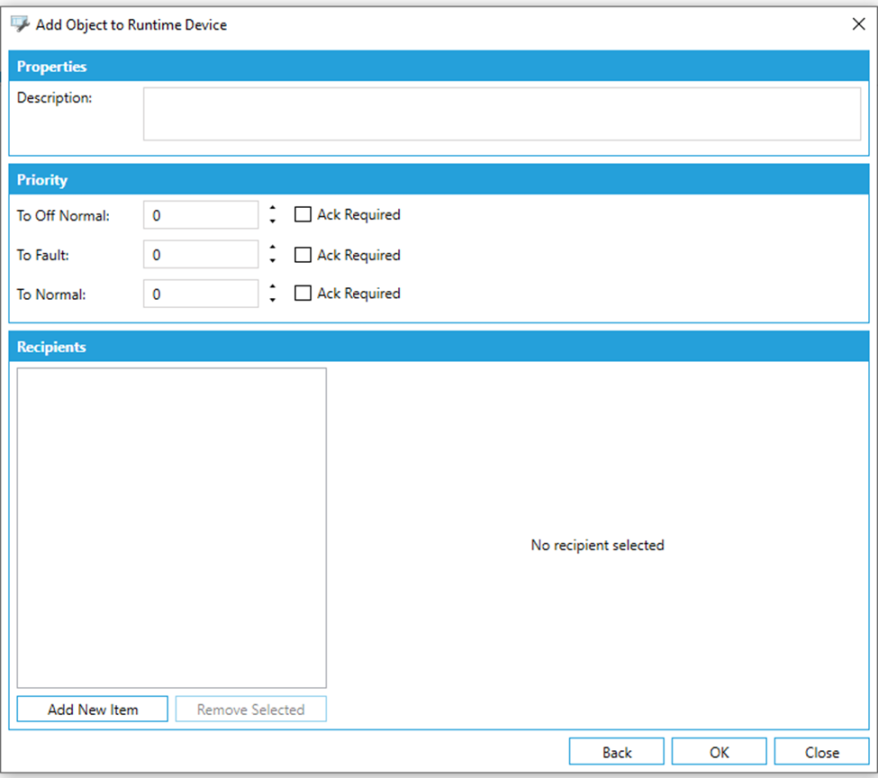Click the dialog title bar app icon

(20, 24)
